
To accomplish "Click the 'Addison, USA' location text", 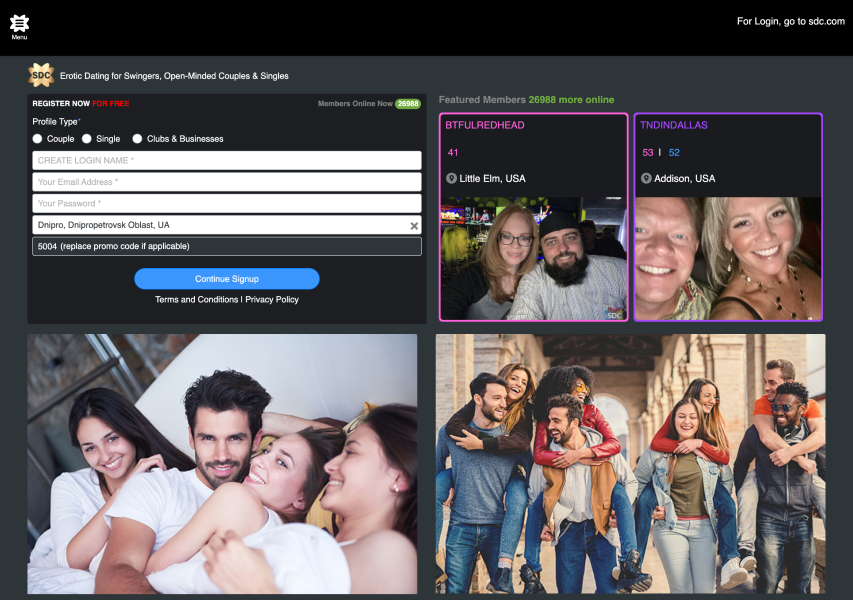I will 684,178.
